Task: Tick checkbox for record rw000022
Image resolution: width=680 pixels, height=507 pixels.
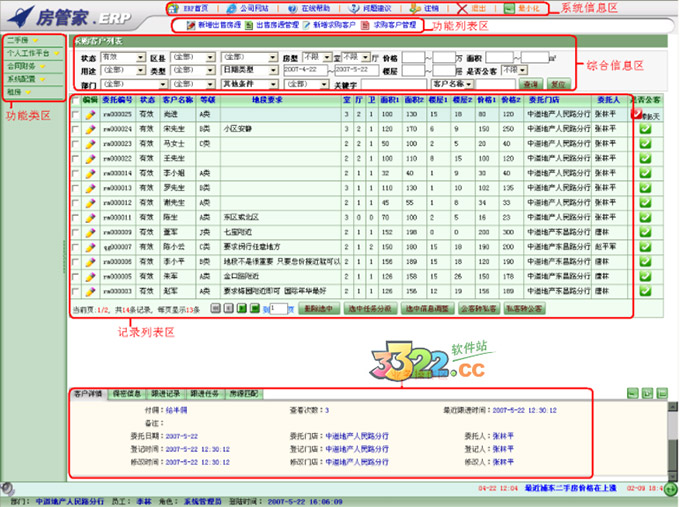Action: click(x=76, y=159)
